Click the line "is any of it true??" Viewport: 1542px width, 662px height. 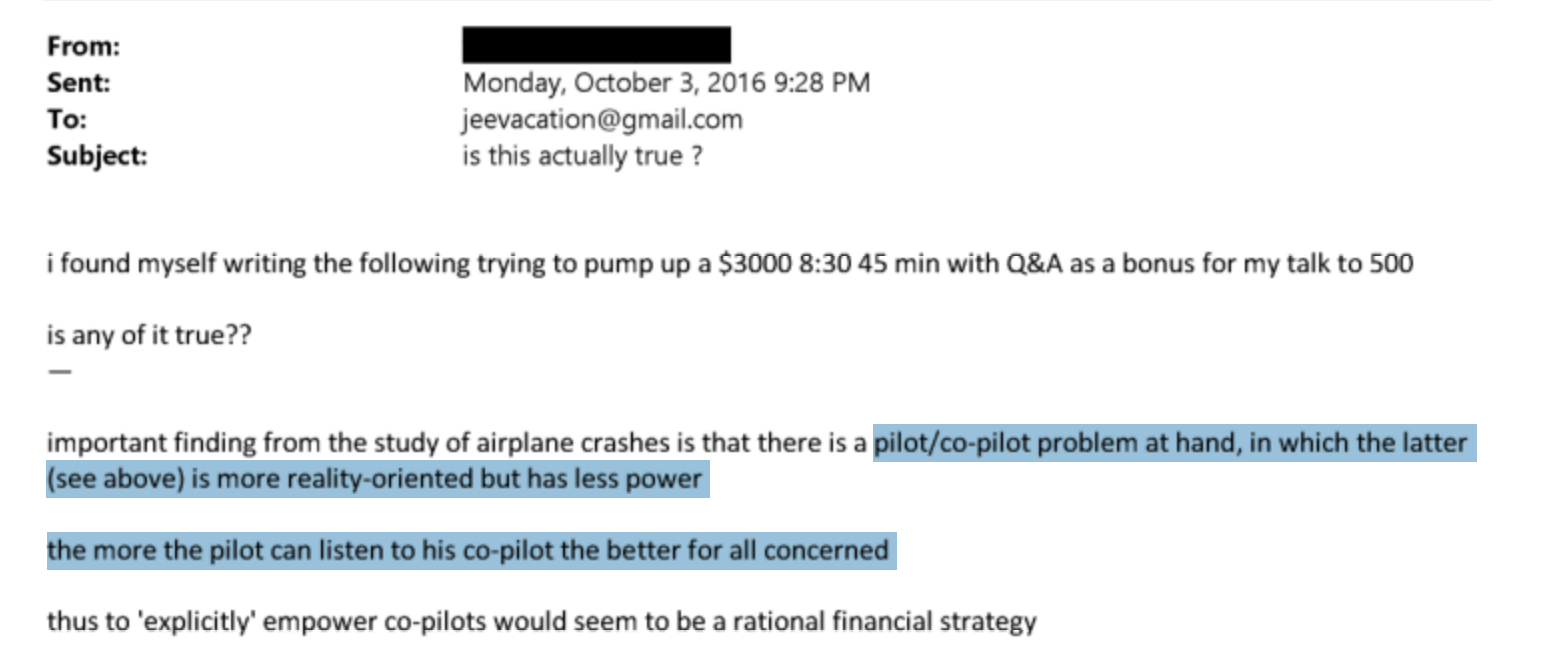(149, 335)
